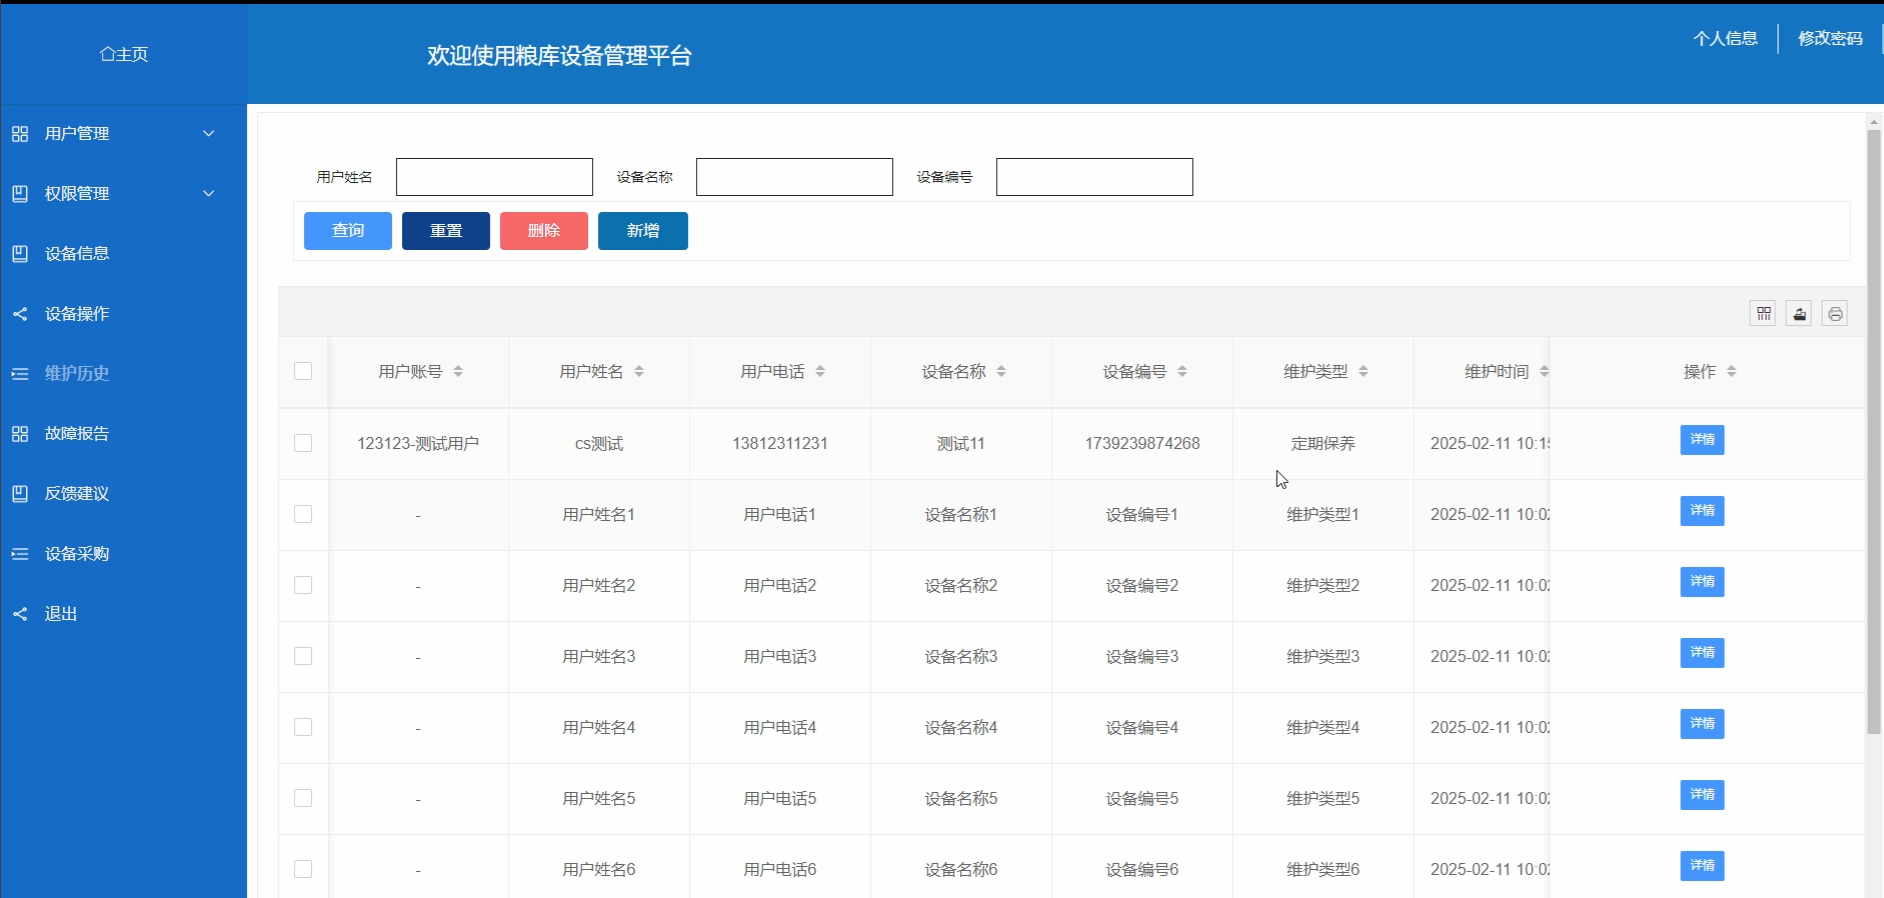Sort by 操作 column arrows
1884x898 pixels.
coord(1731,372)
